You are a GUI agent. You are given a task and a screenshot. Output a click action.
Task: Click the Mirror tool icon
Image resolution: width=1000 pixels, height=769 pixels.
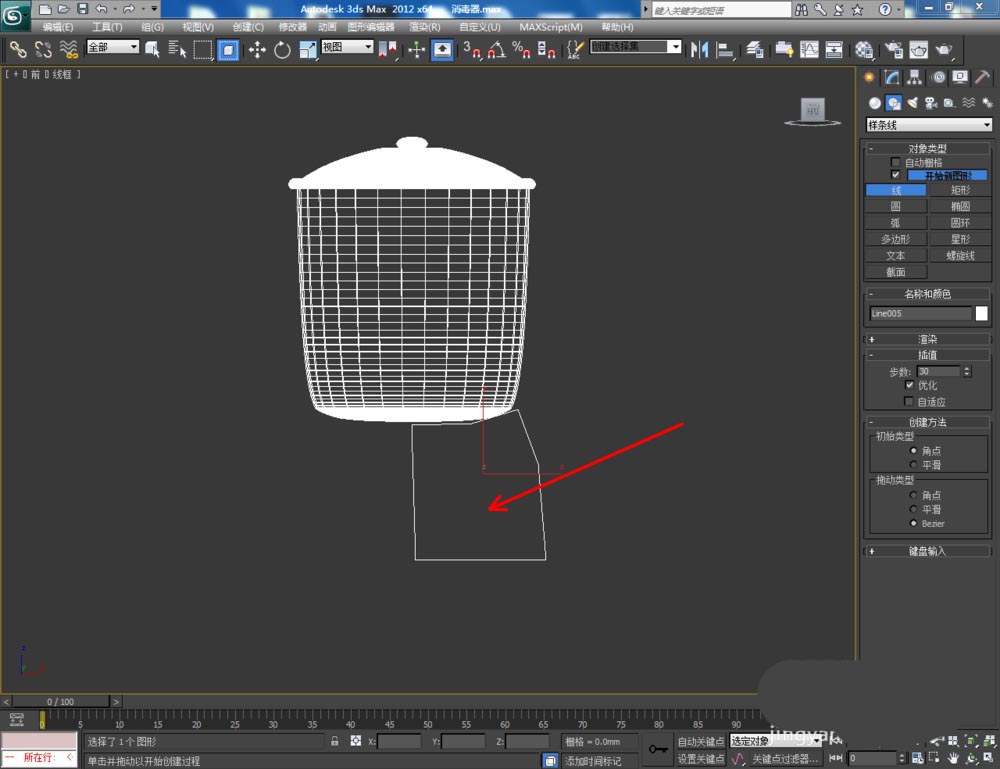[x=700, y=49]
